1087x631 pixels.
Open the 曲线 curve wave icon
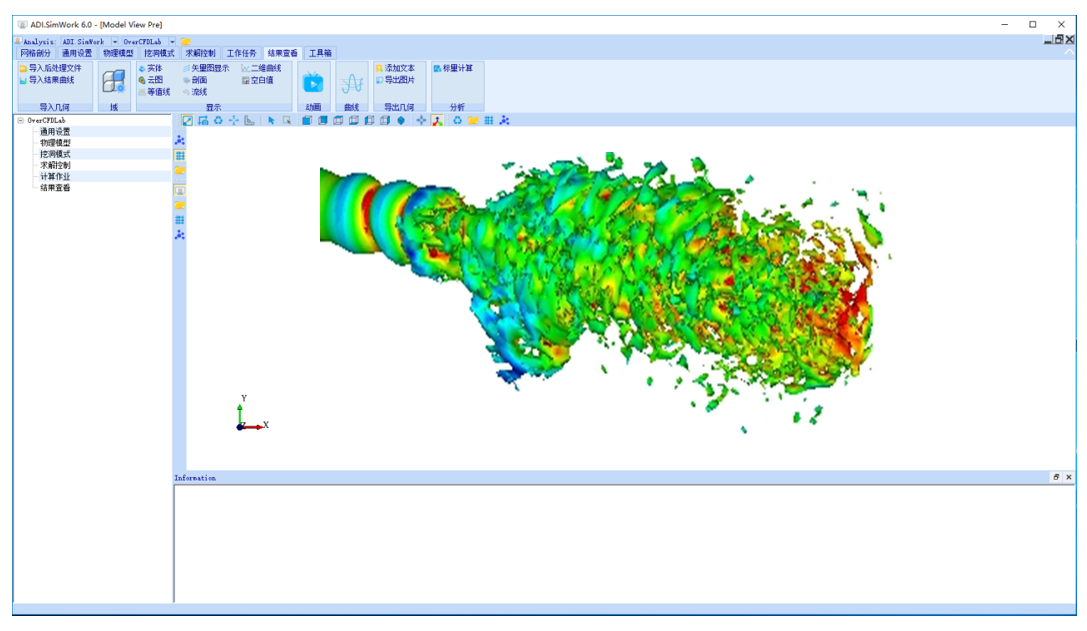[x=352, y=83]
